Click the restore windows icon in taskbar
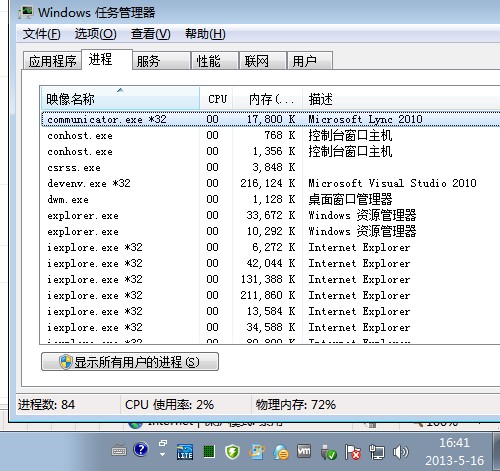Screen dimensions: 500x471 point(163,443)
